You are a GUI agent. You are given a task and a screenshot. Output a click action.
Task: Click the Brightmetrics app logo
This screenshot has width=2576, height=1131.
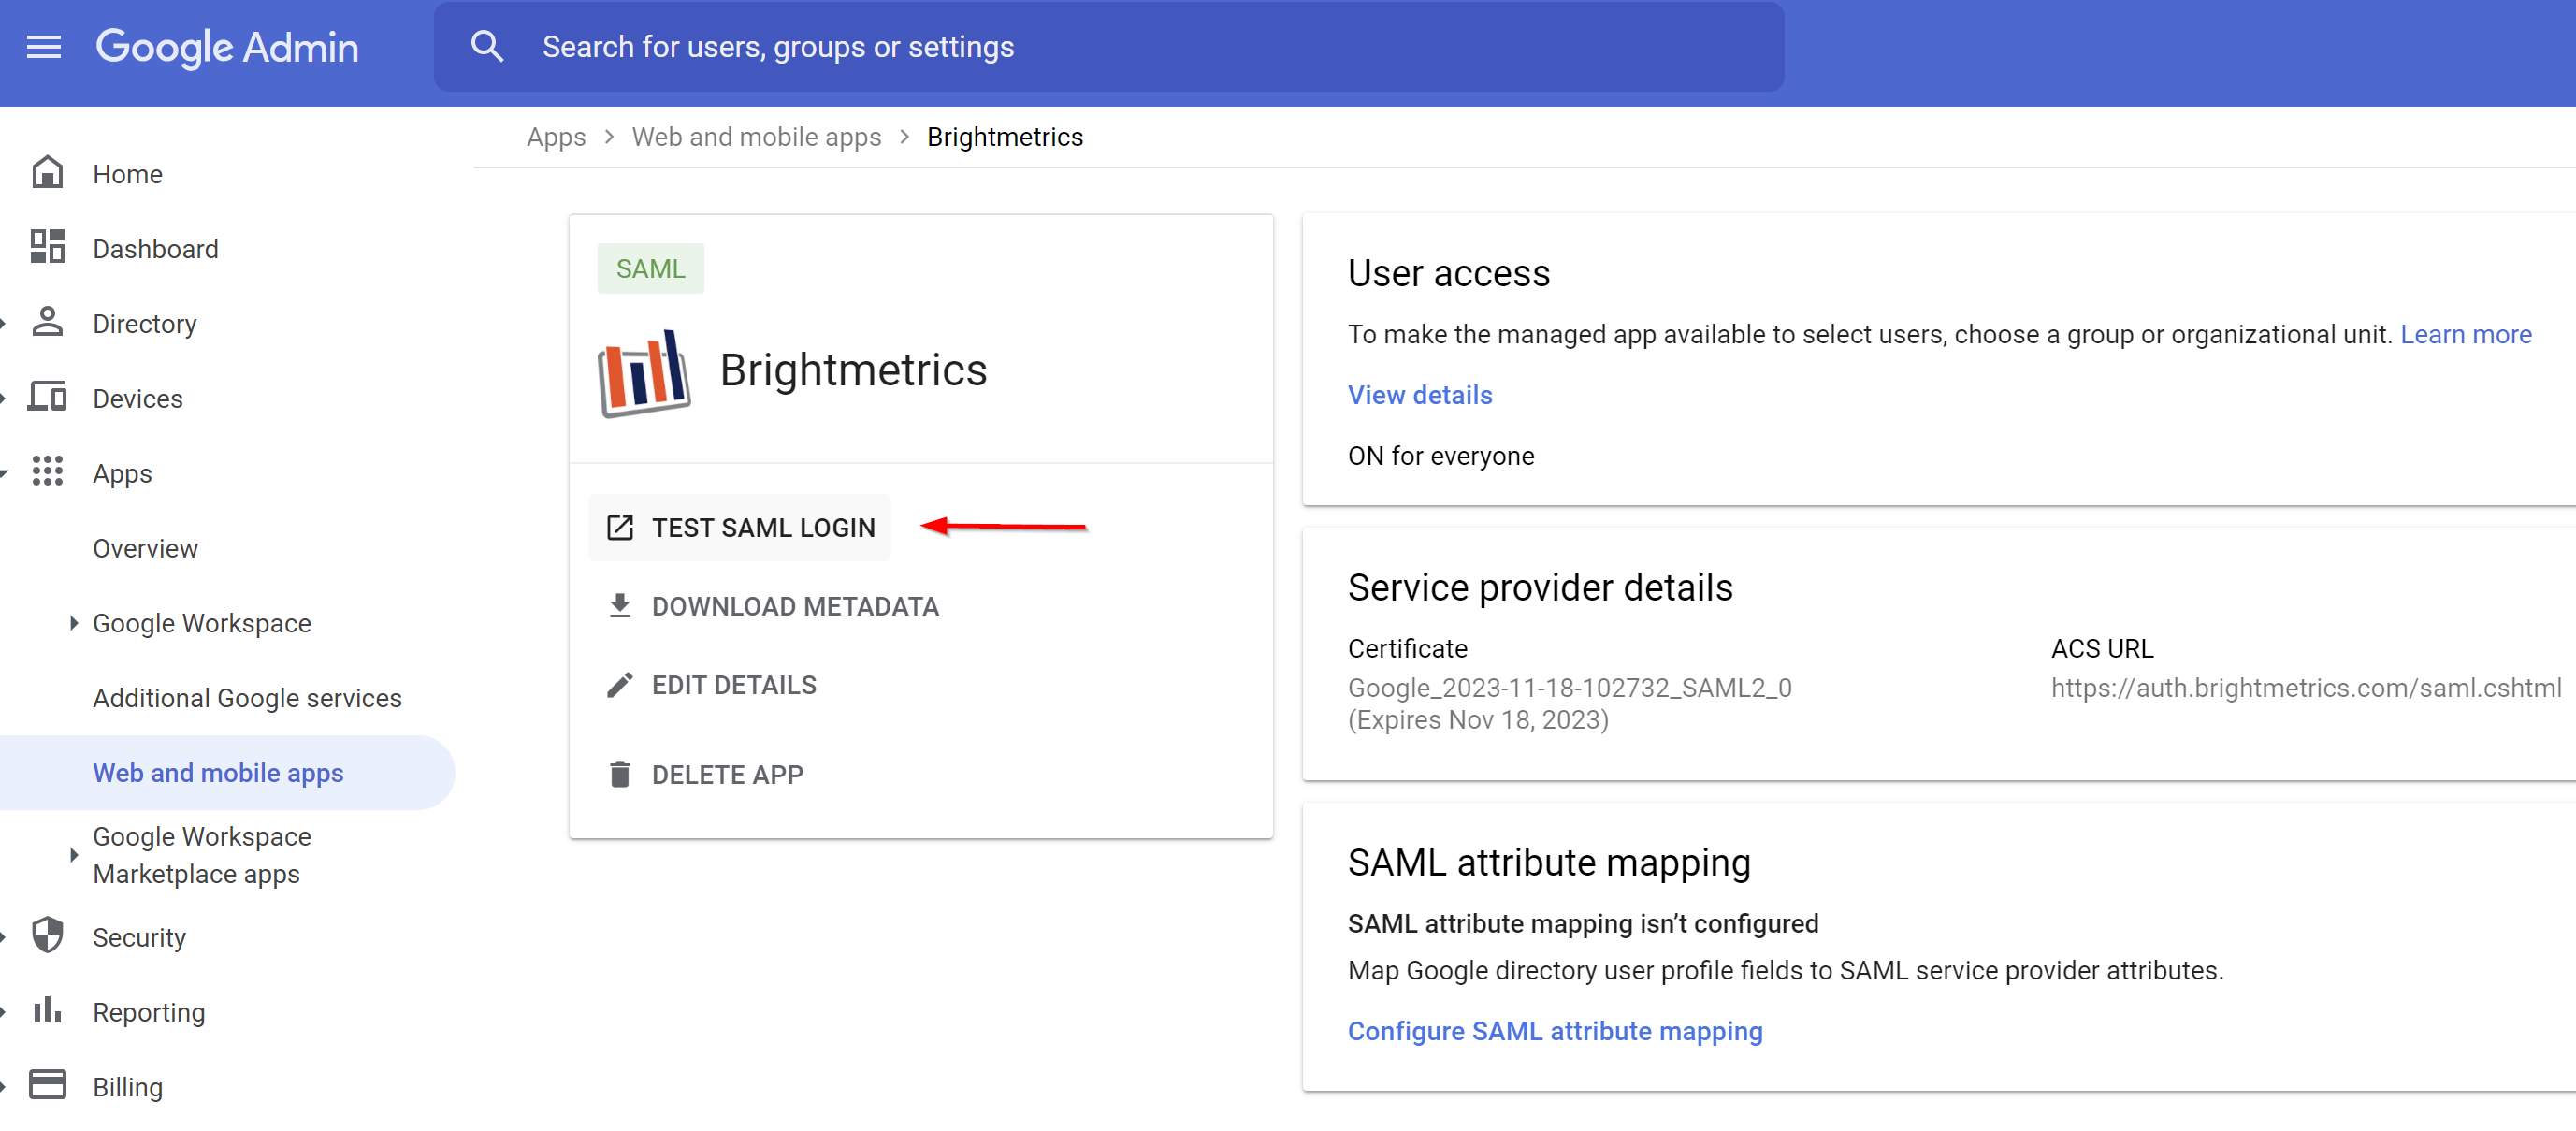coord(644,372)
